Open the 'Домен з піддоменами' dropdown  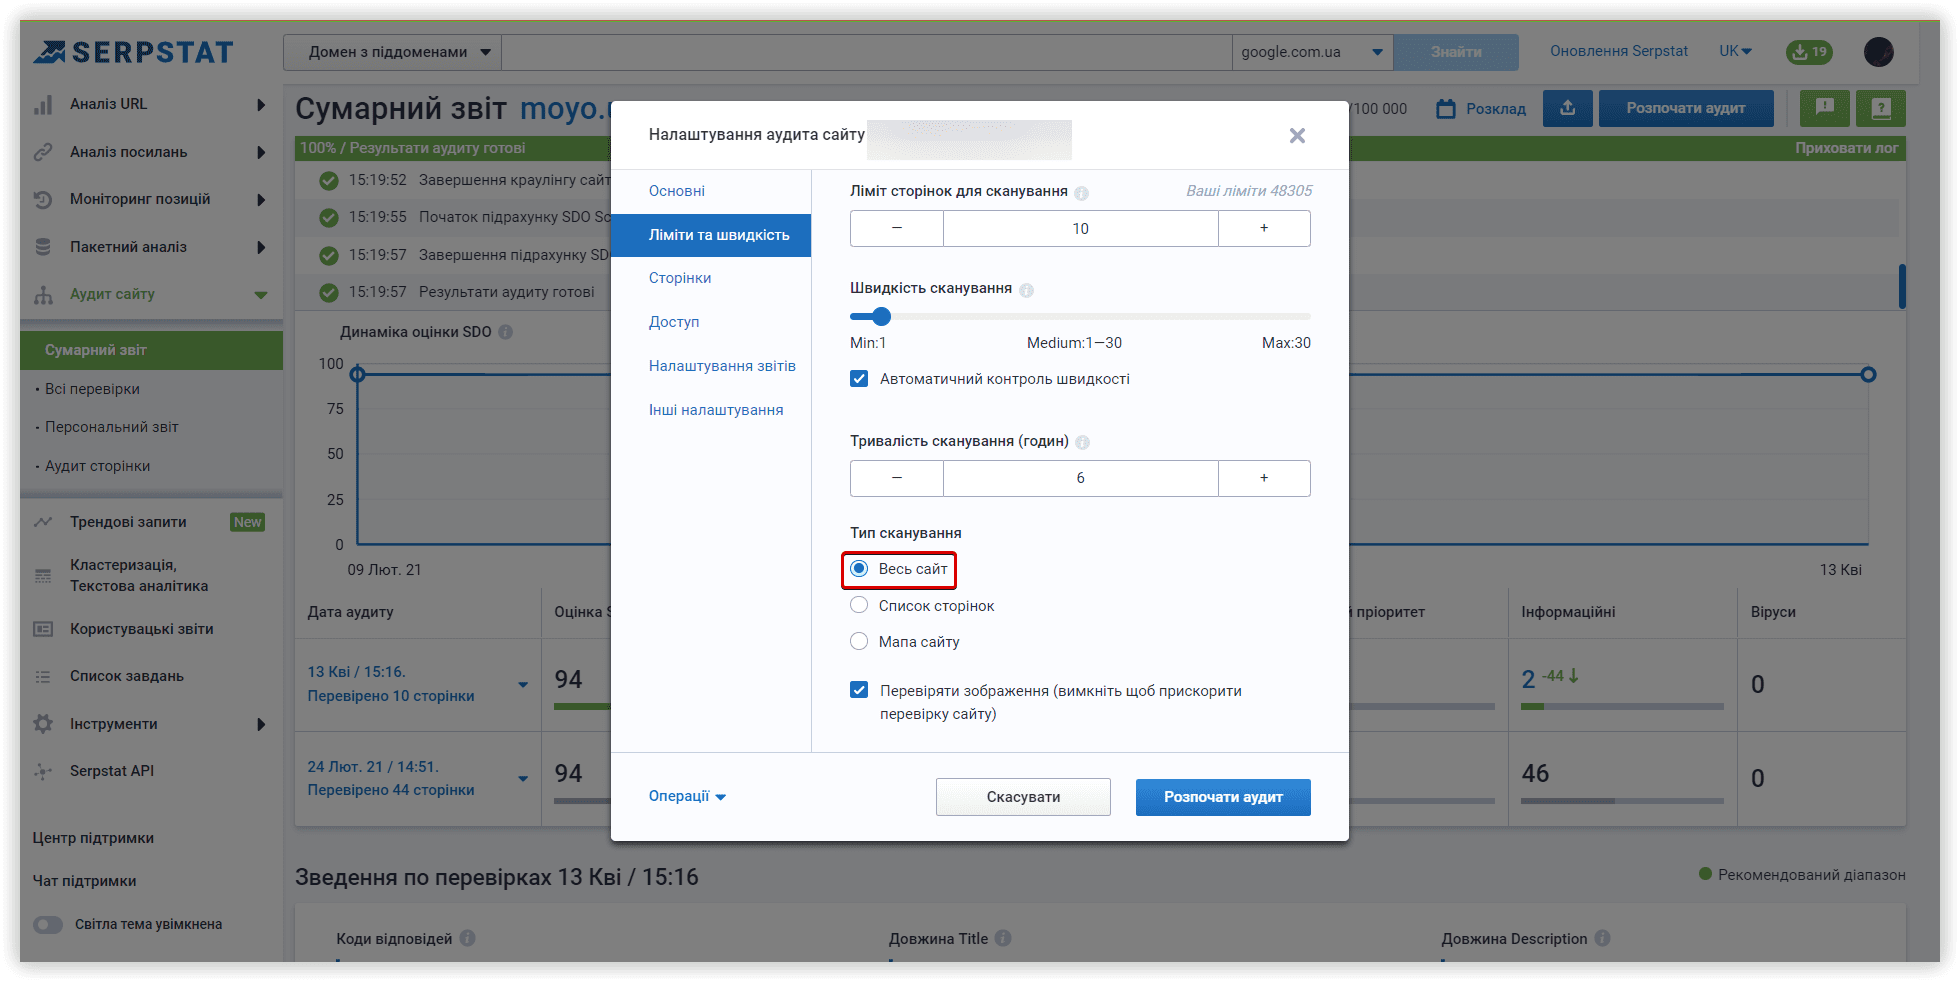point(393,52)
